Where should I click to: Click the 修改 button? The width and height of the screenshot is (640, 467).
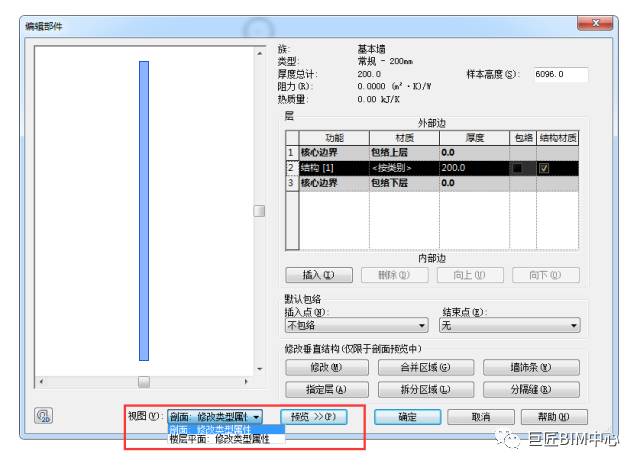pyautogui.click(x=327, y=367)
